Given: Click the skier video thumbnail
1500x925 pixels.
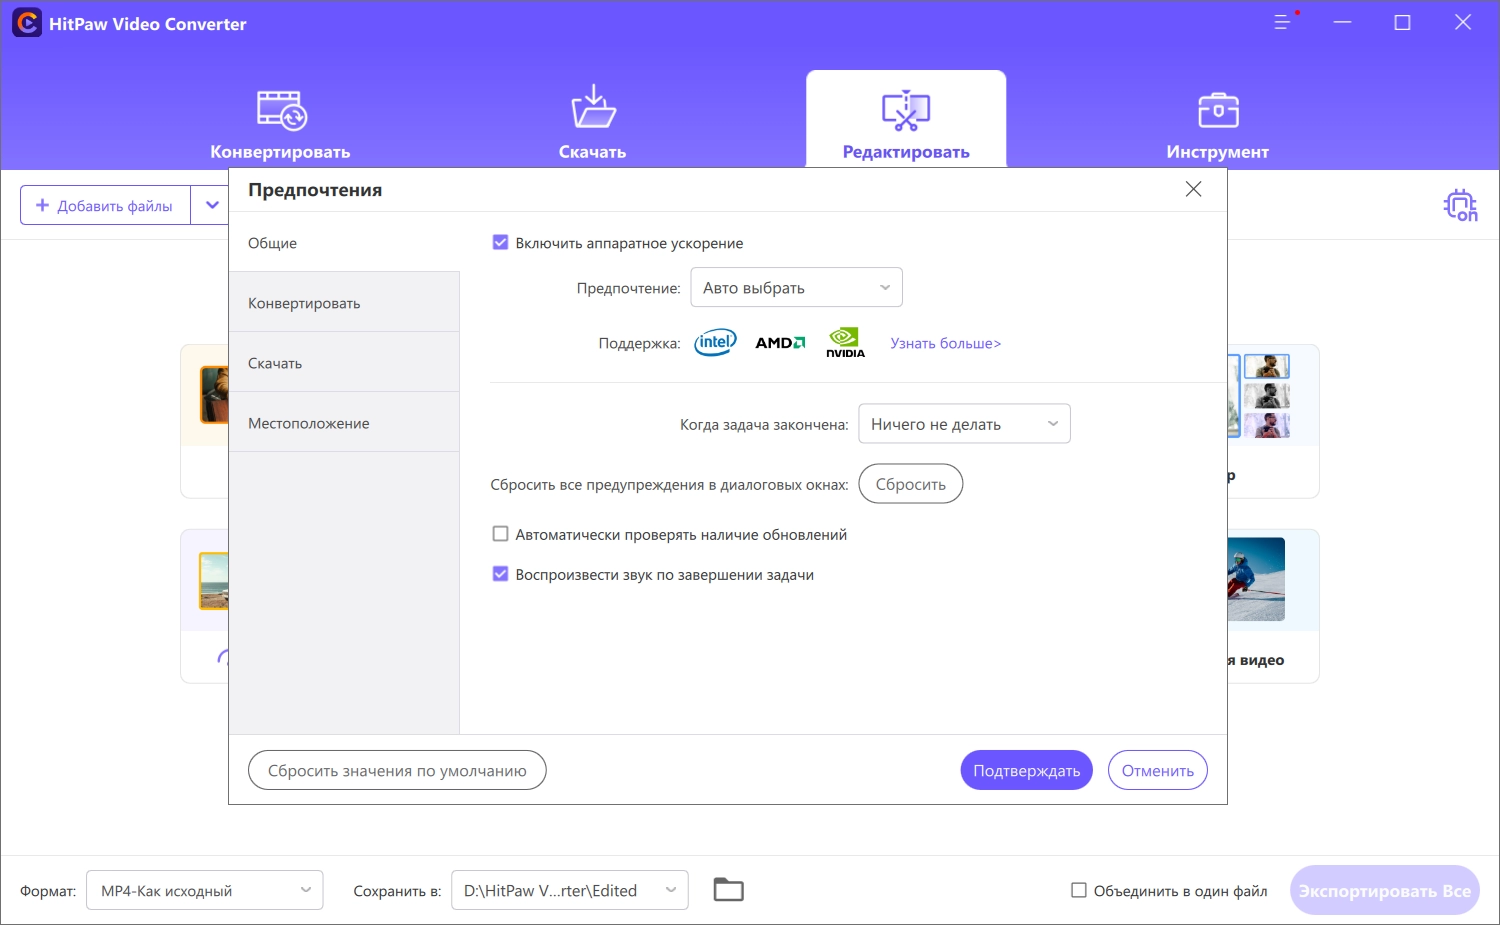Looking at the screenshot, I should pyautogui.click(x=1256, y=580).
